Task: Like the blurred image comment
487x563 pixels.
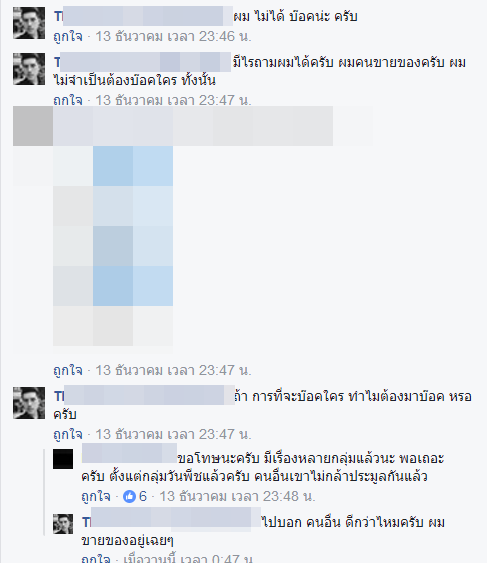Action: click(x=68, y=370)
